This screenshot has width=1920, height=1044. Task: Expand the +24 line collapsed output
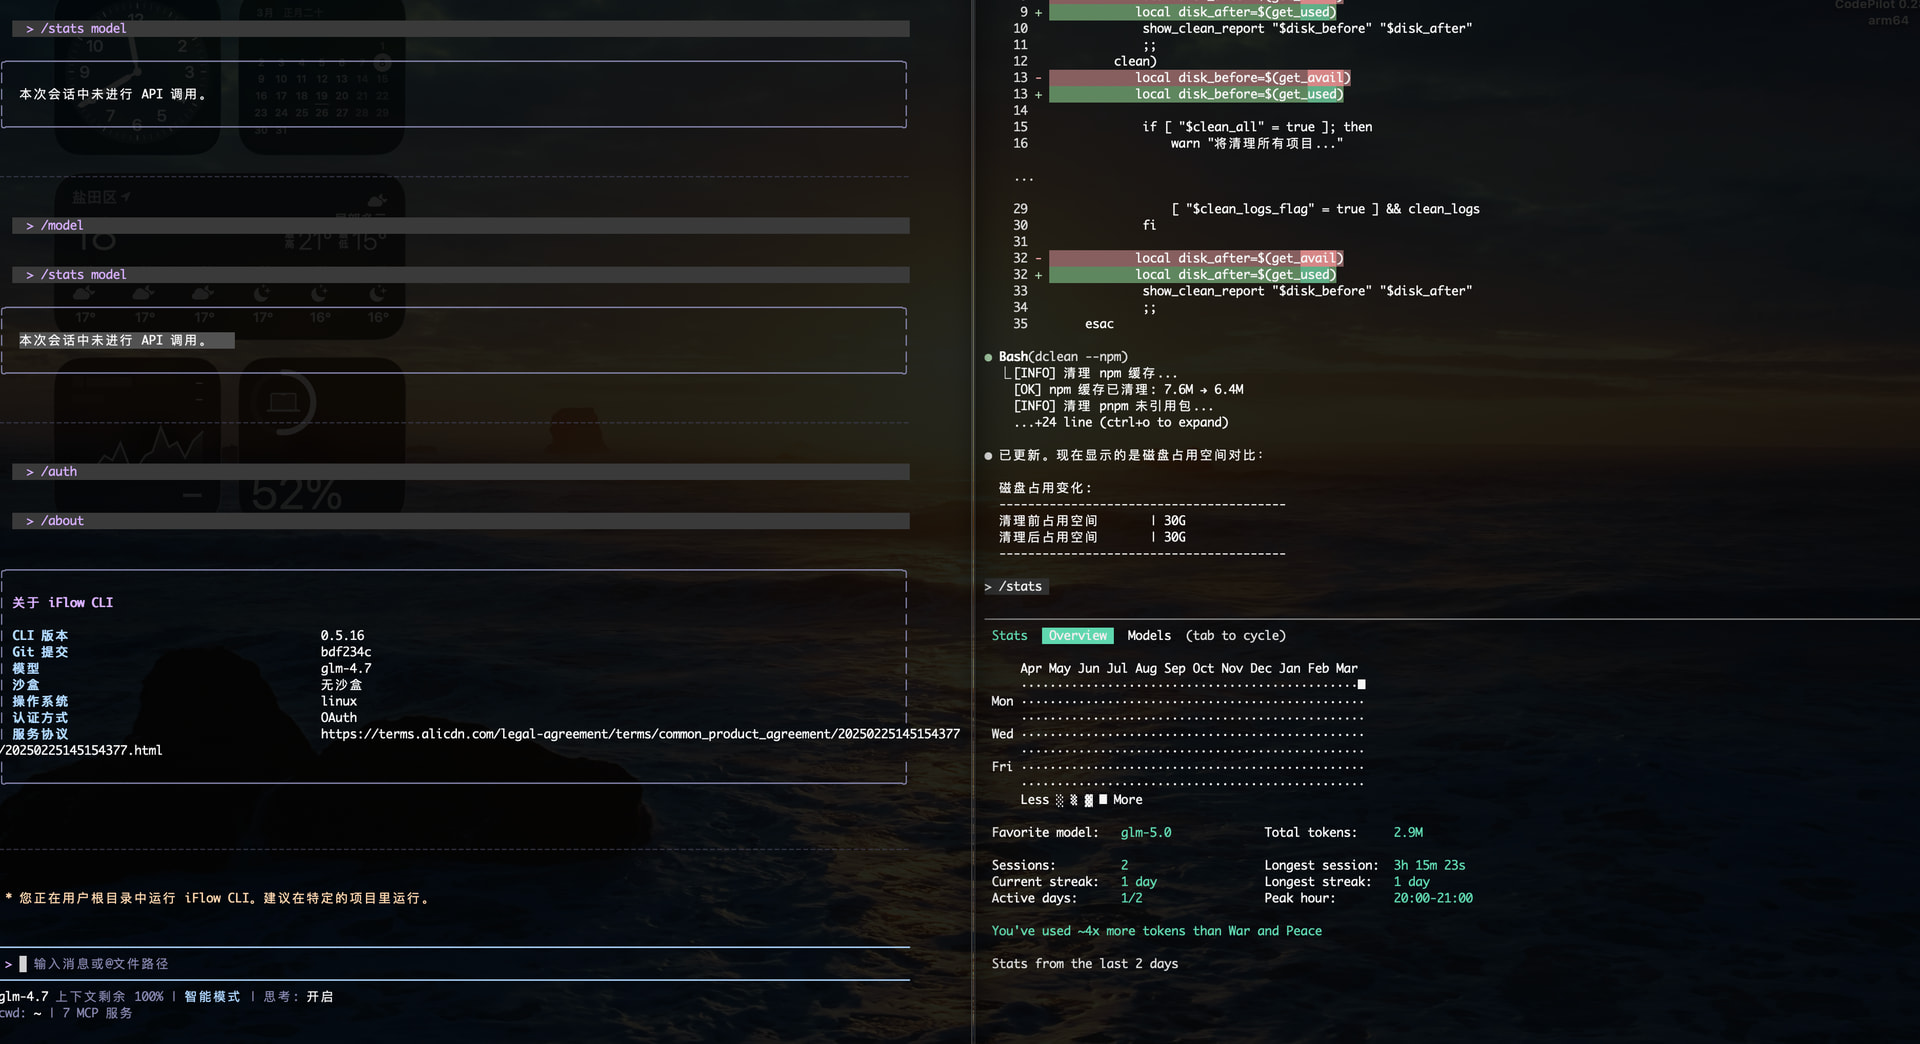(x=1120, y=423)
